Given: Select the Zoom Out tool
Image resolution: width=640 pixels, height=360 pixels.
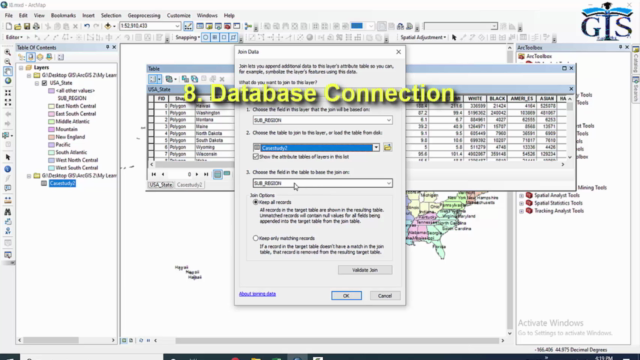Looking at the screenshot, I should [7, 62].
